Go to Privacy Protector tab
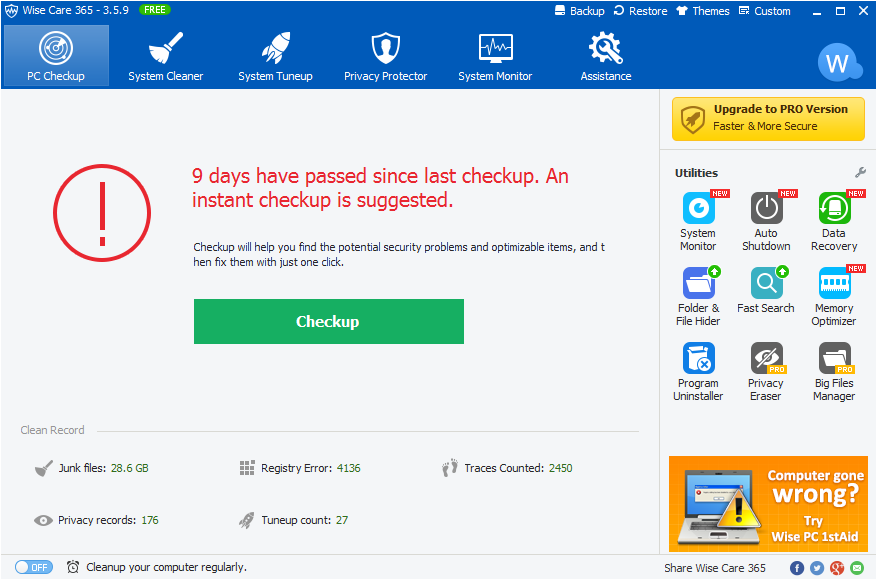 pyautogui.click(x=385, y=55)
